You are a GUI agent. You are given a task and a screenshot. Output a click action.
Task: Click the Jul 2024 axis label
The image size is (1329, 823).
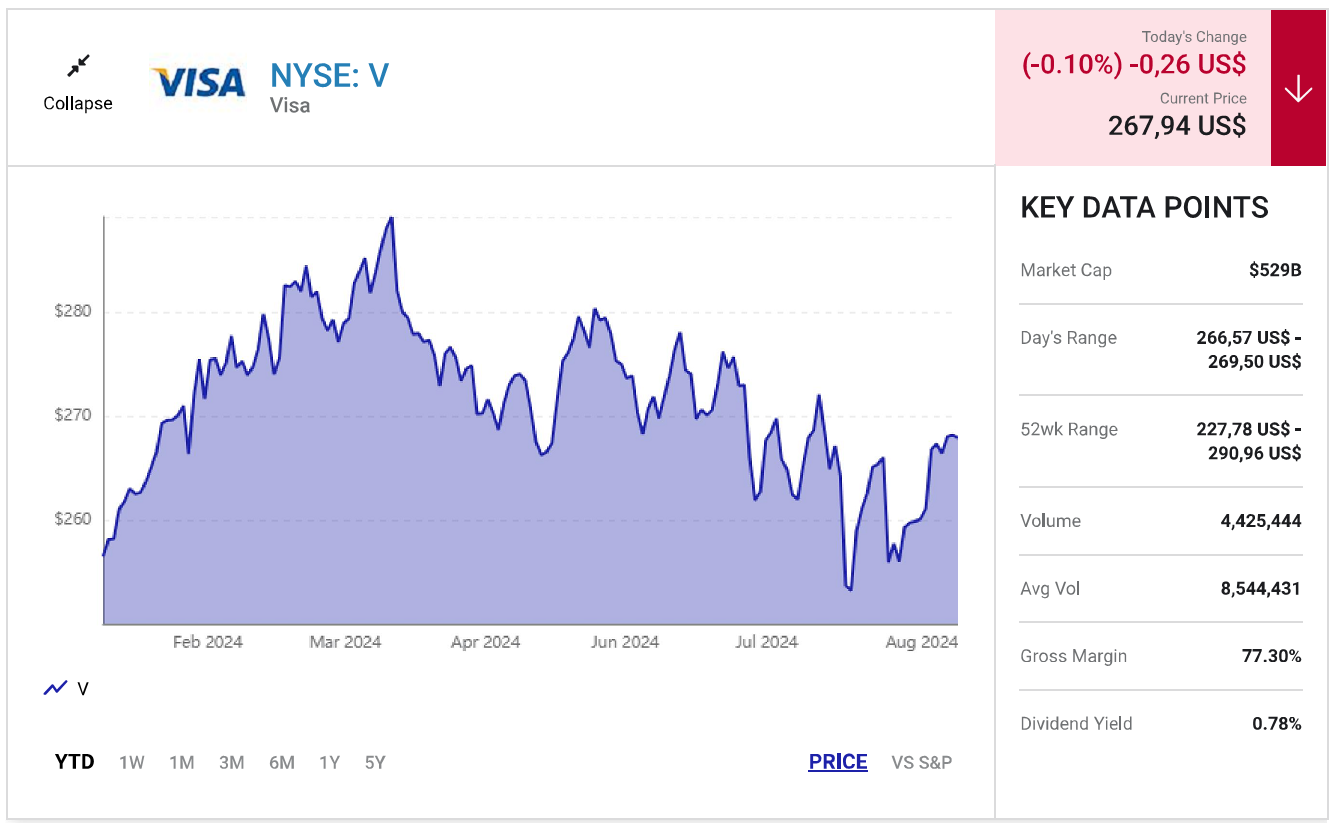click(x=766, y=642)
